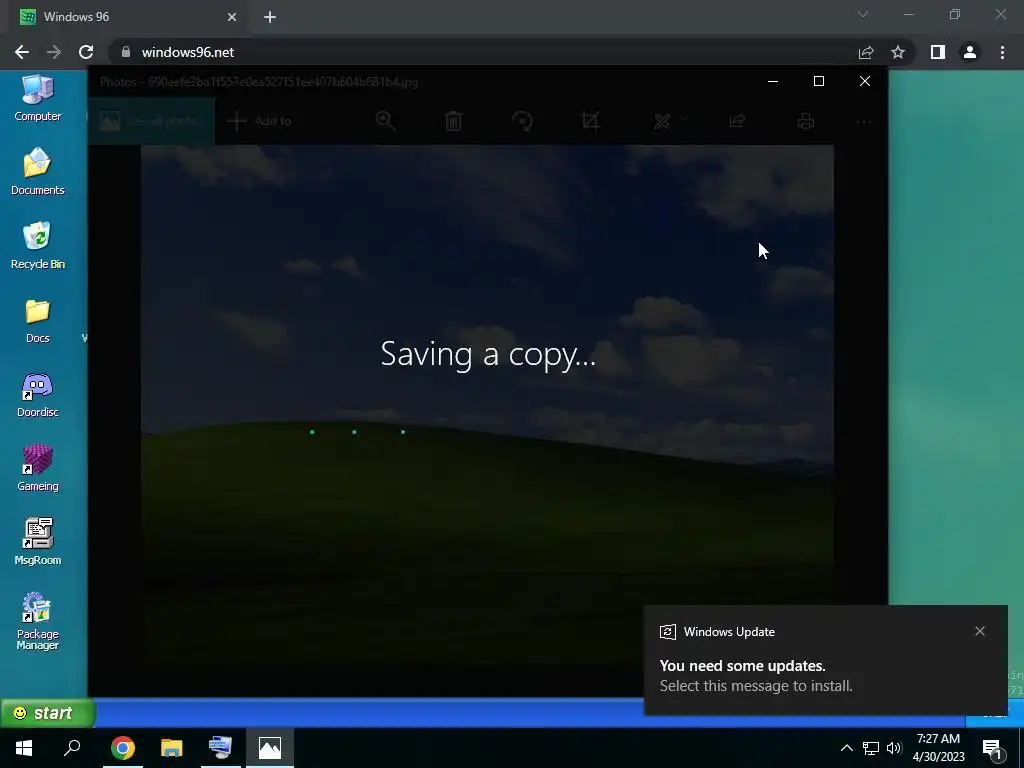
Task: Click the Add to button in Photos
Action: [259, 121]
